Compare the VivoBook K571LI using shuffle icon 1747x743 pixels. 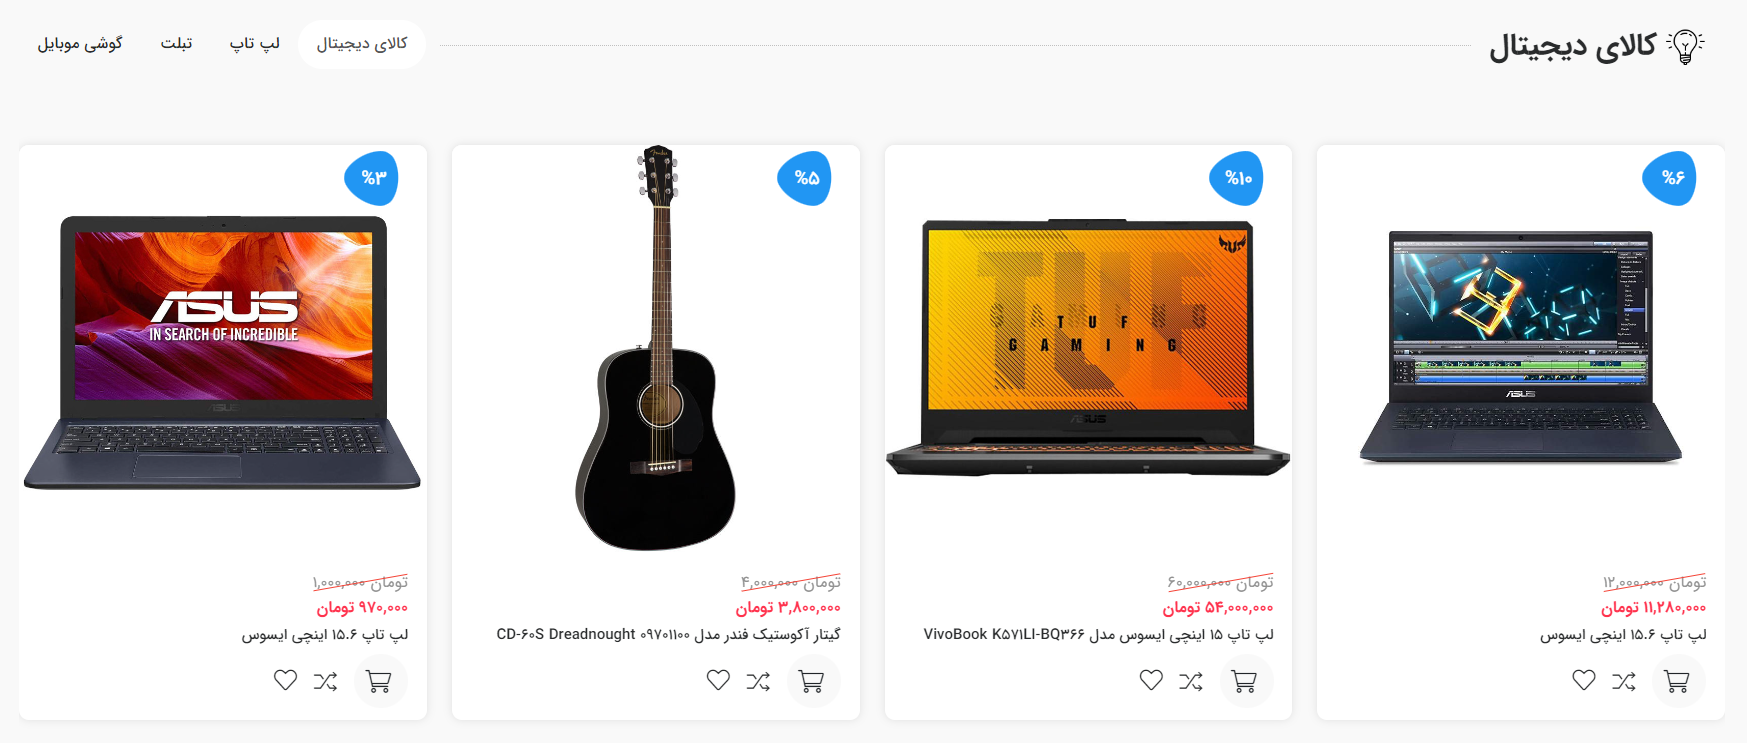pos(1191,681)
